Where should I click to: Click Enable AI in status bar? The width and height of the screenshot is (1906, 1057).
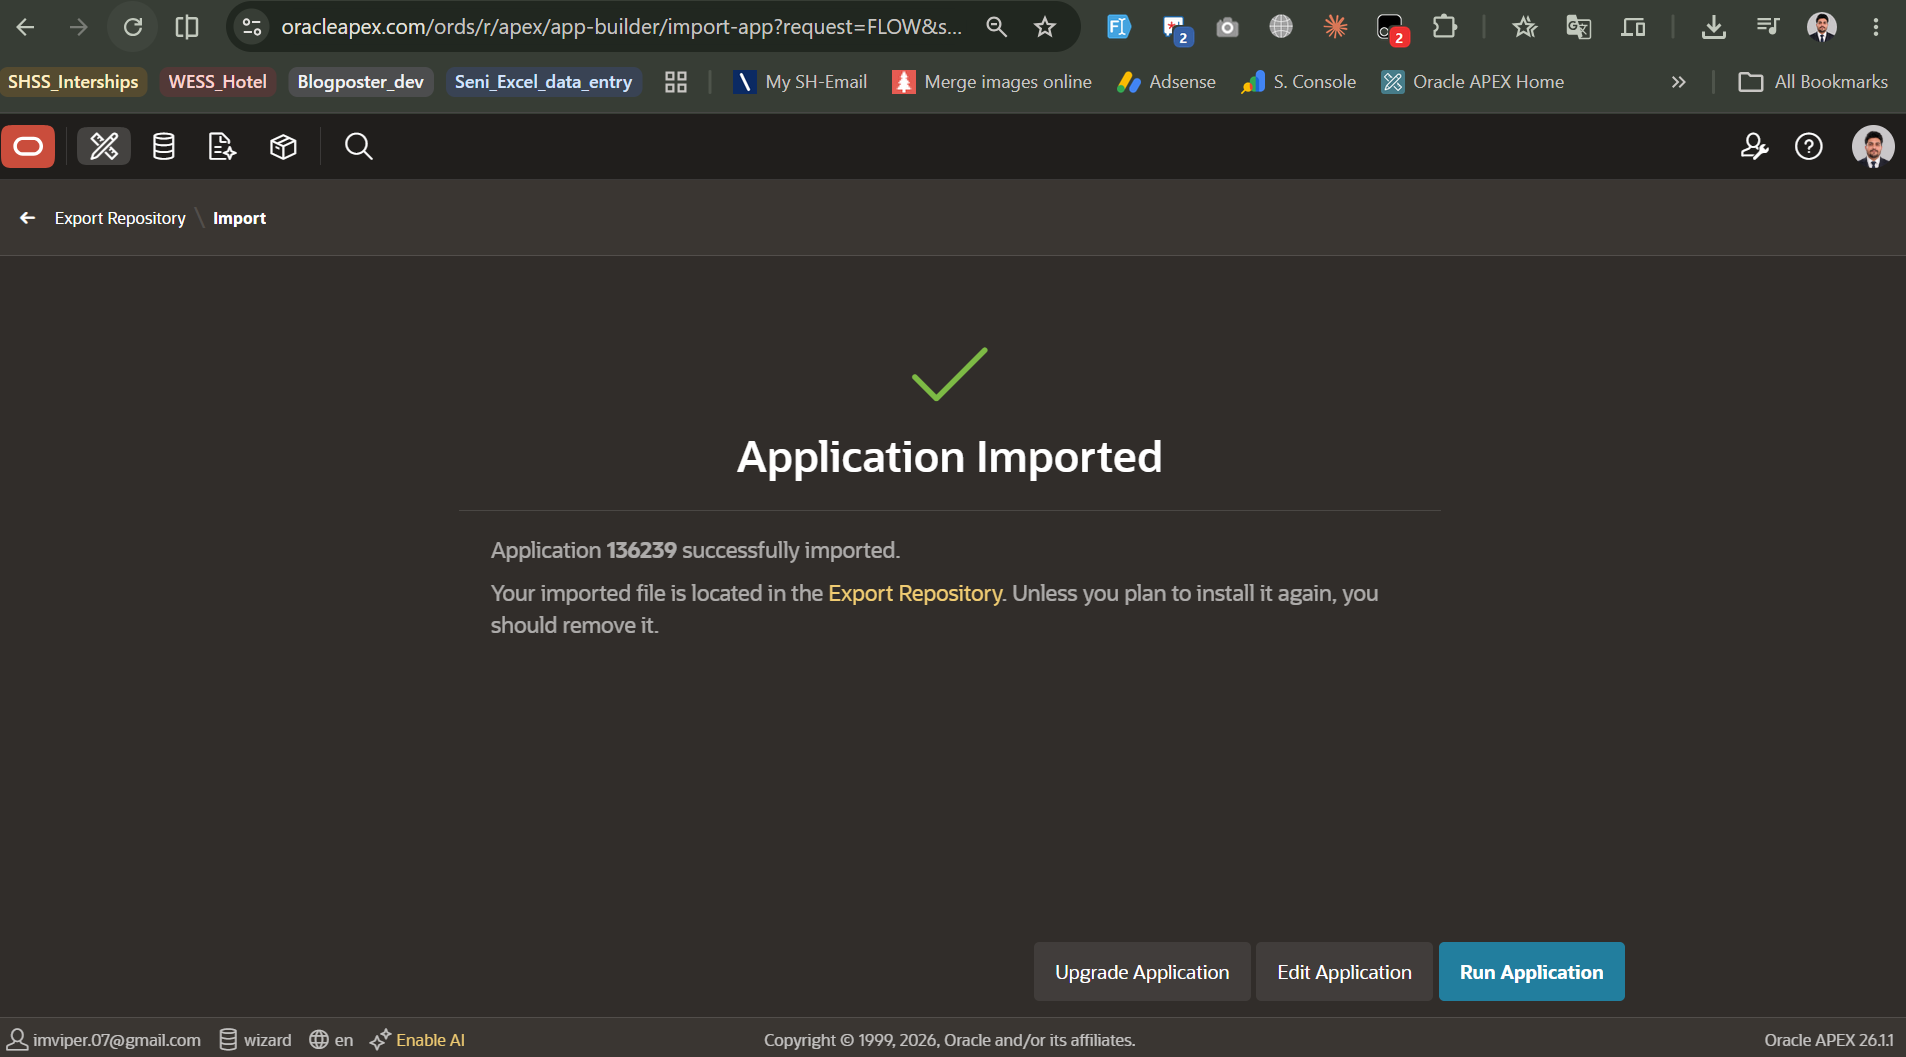[x=417, y=1040]
